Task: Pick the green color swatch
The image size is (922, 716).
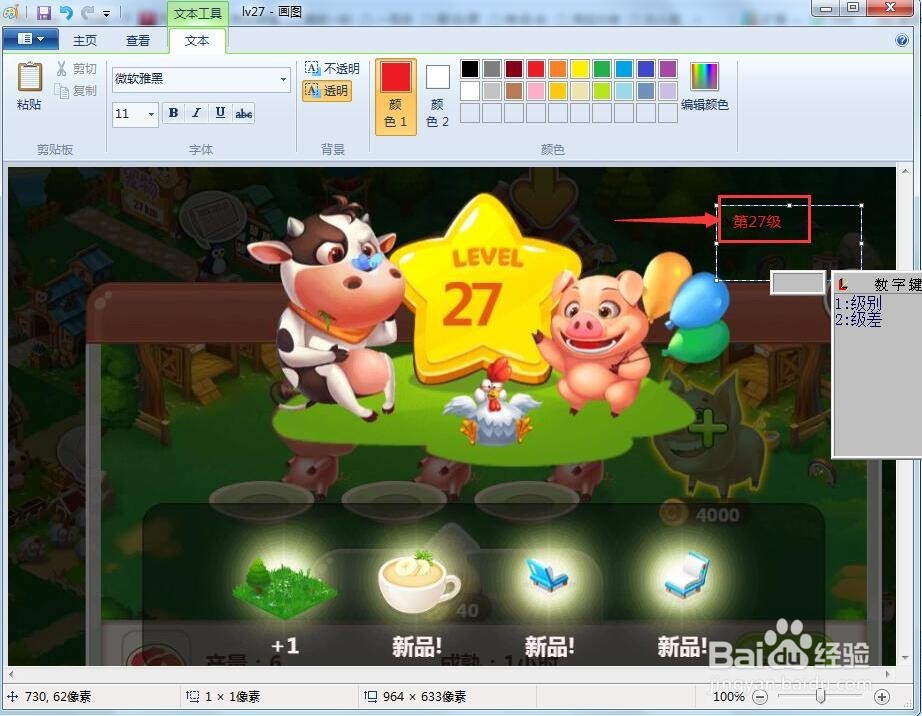Action: tap(602, 69)
